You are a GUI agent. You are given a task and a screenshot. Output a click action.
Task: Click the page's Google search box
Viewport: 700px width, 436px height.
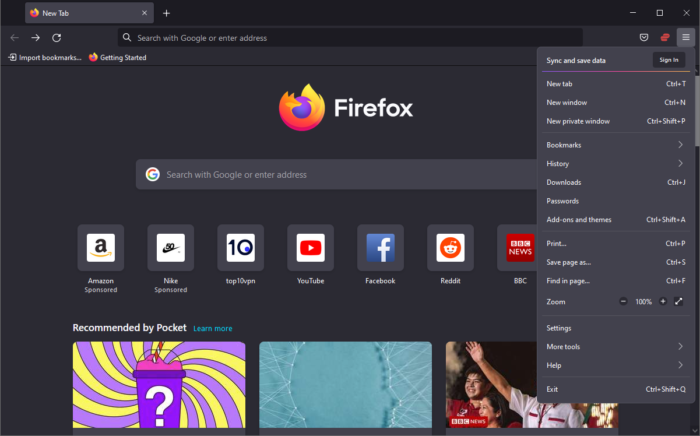(337, 174)
